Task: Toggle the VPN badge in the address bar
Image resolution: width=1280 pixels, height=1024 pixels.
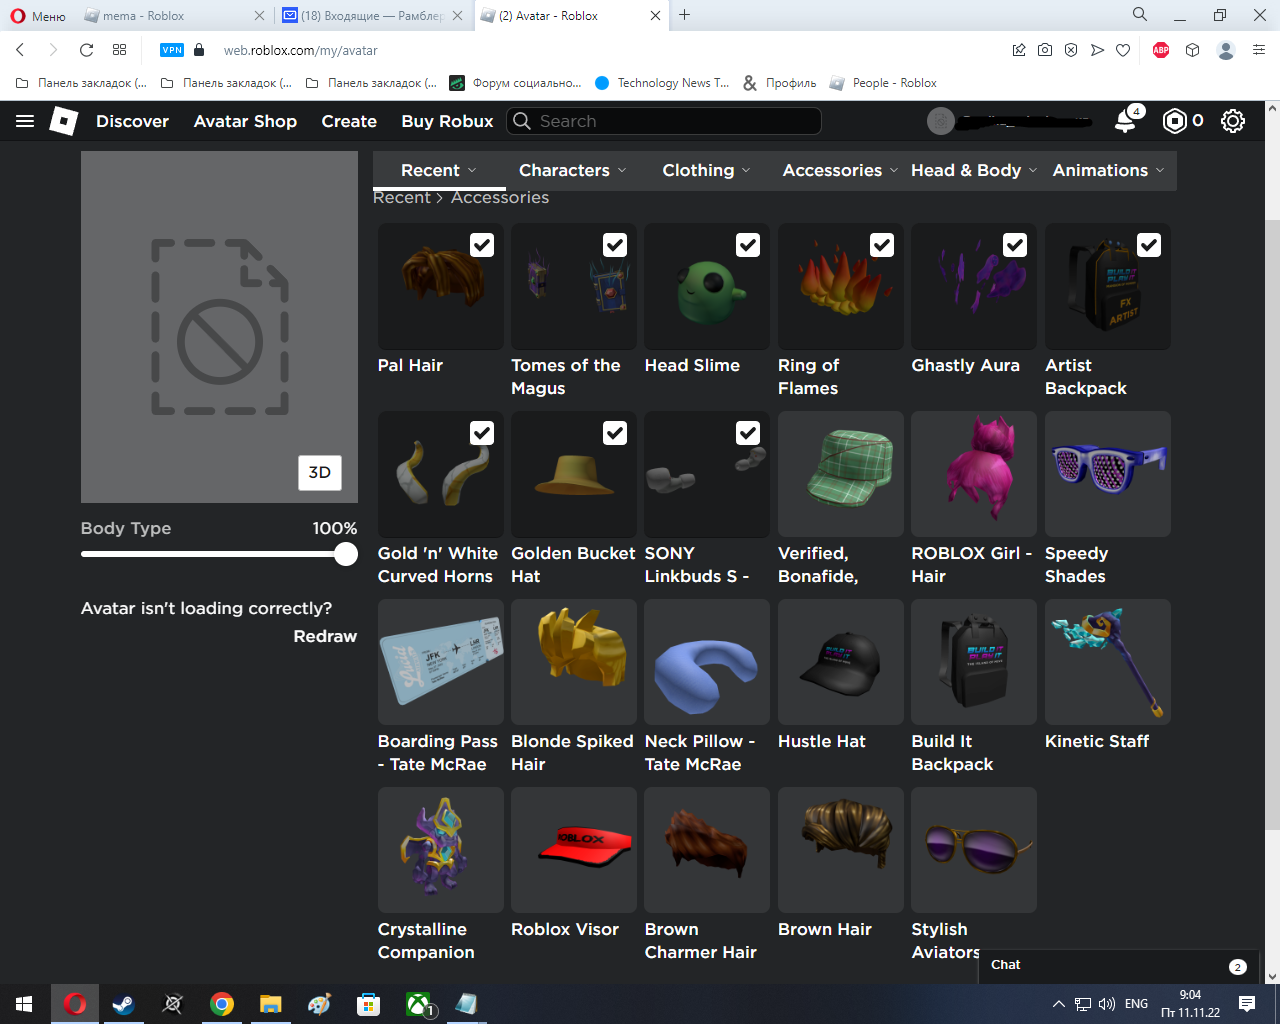Action: click(x=172, y=50)
